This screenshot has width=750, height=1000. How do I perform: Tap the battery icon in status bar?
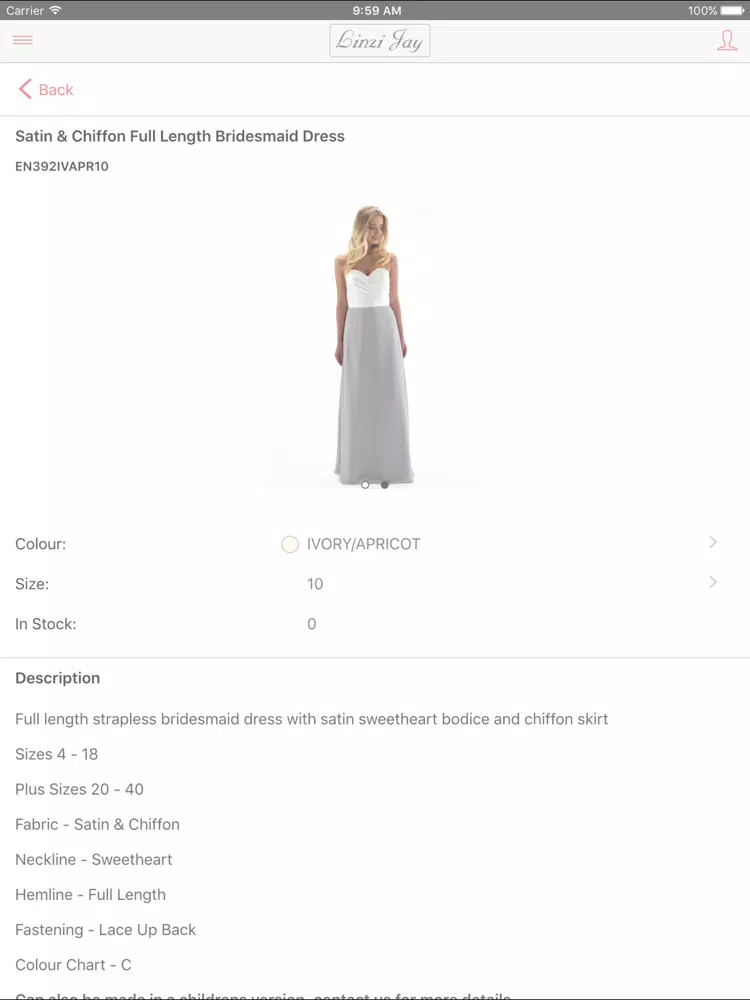(732, 10)
